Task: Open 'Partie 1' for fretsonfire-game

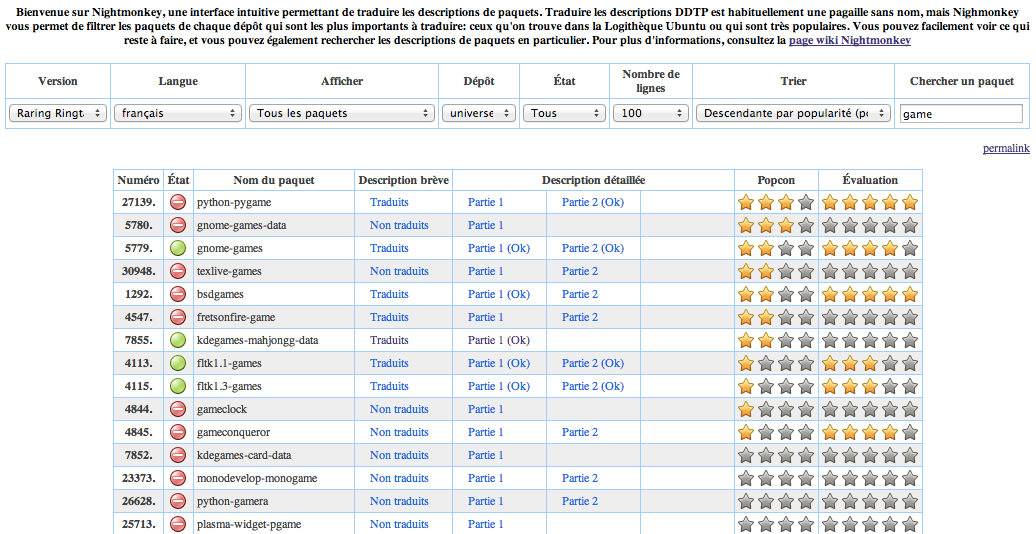Action: coord(486,317)
